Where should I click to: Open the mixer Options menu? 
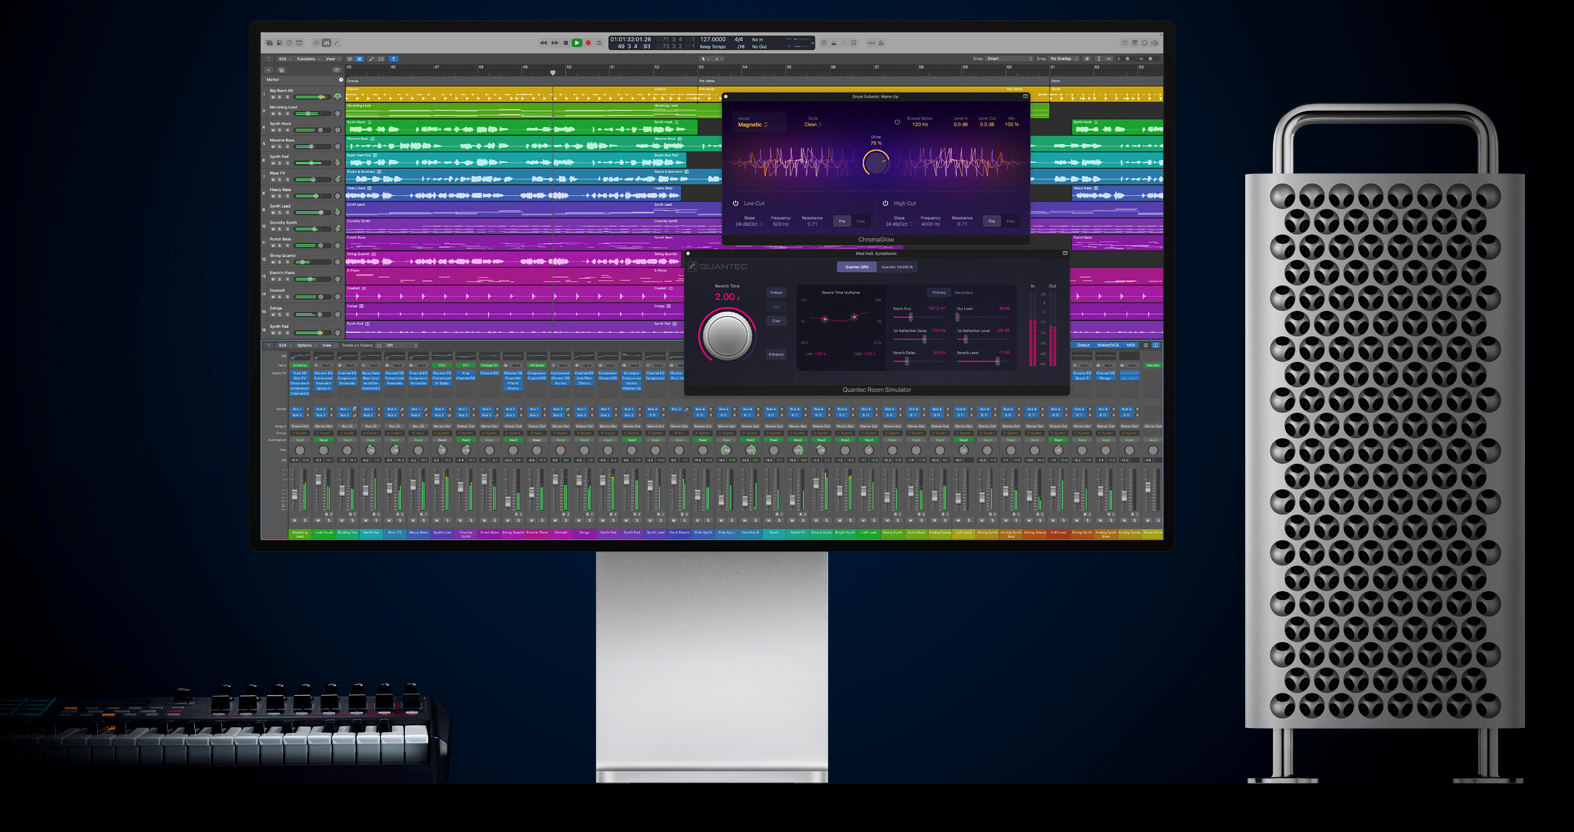point(305,345)
